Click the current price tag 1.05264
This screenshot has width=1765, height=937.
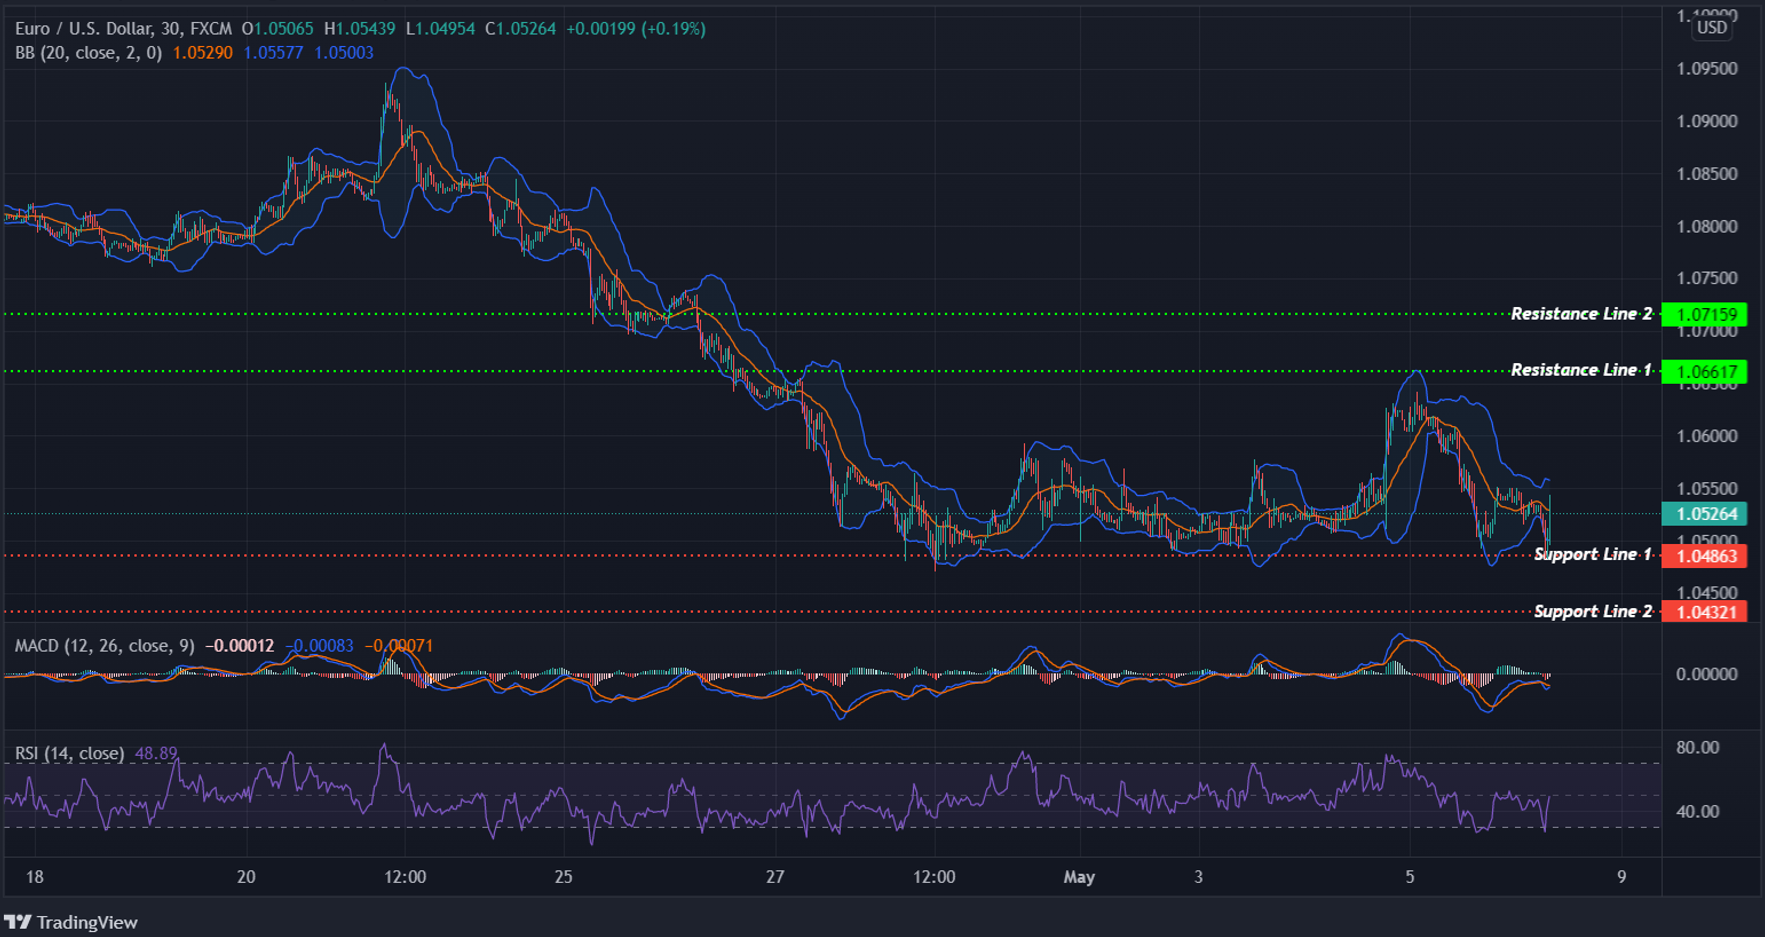pyautogui.click(x=1705, y=514)
